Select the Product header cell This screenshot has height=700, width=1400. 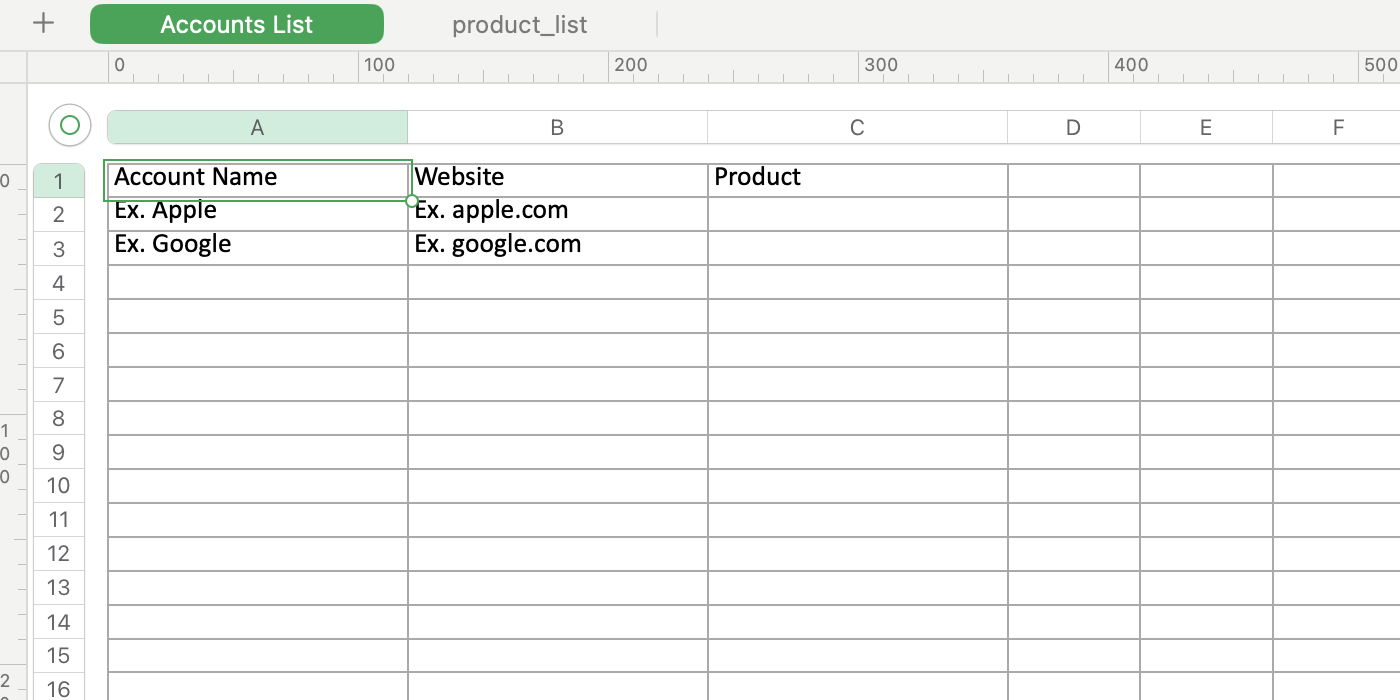[857, 178]
